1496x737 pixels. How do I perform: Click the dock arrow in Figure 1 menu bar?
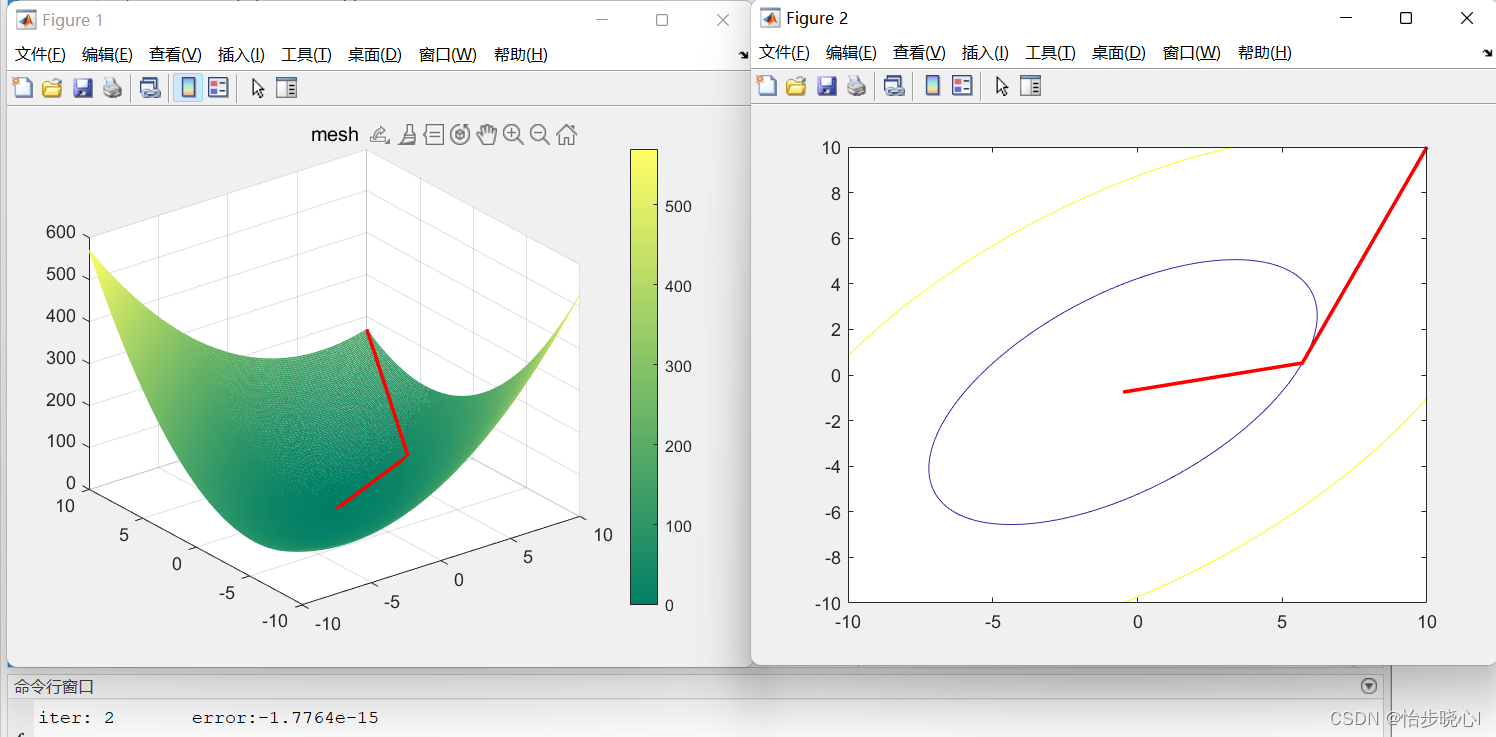743,55
